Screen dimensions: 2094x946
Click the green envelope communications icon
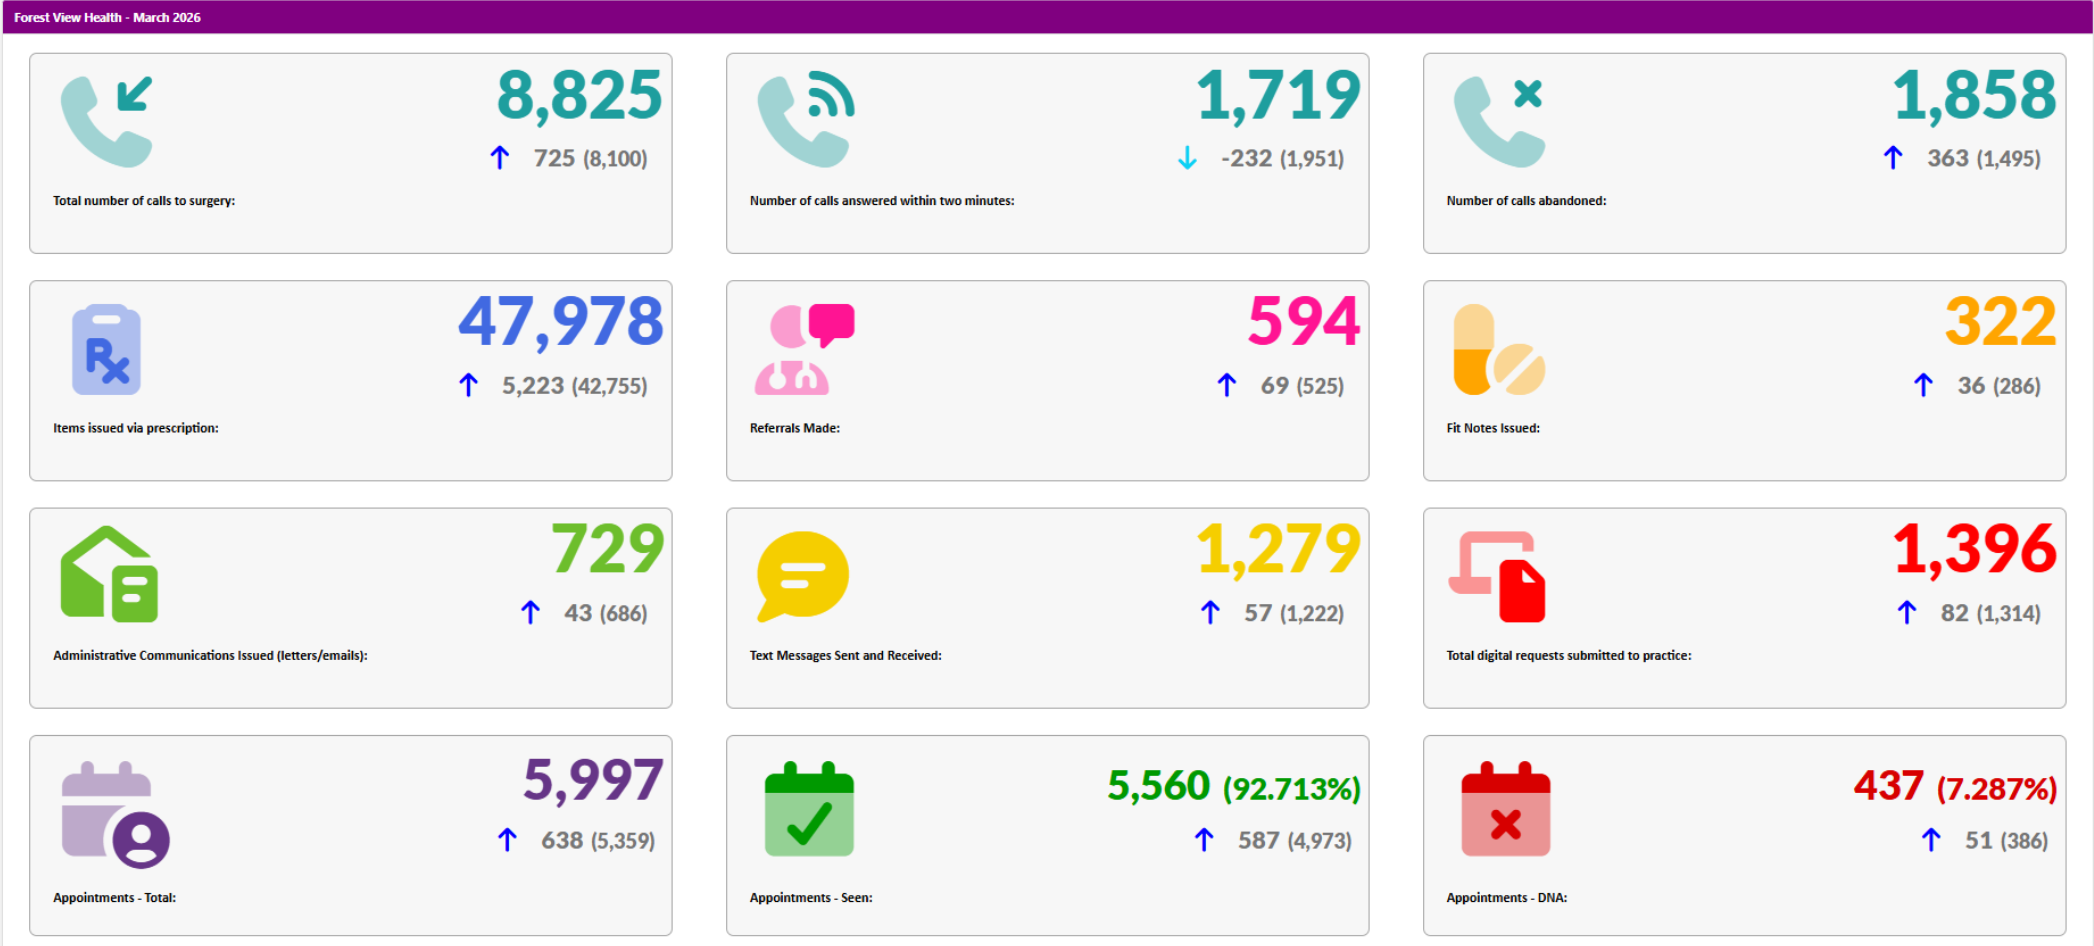tap(109, 574)
